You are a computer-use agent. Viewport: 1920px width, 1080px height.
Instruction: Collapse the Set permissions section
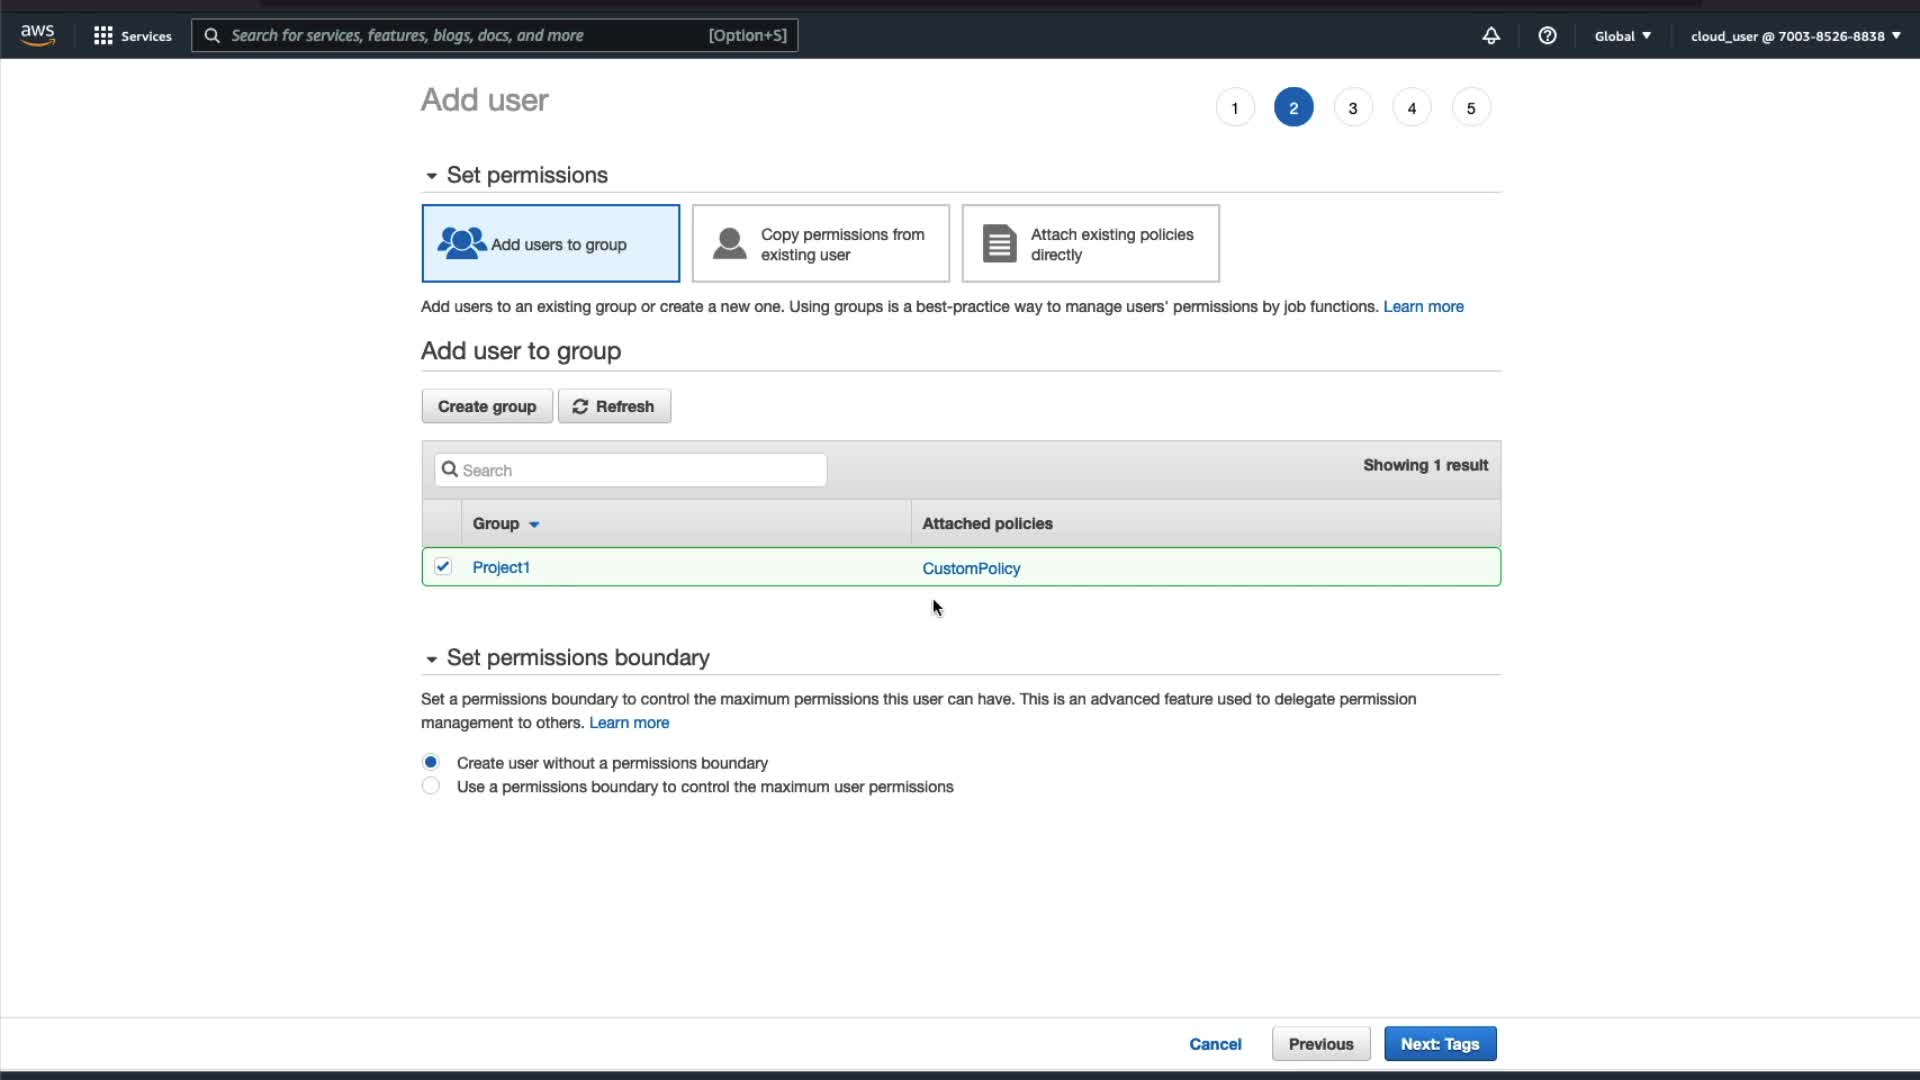[431, 176]
